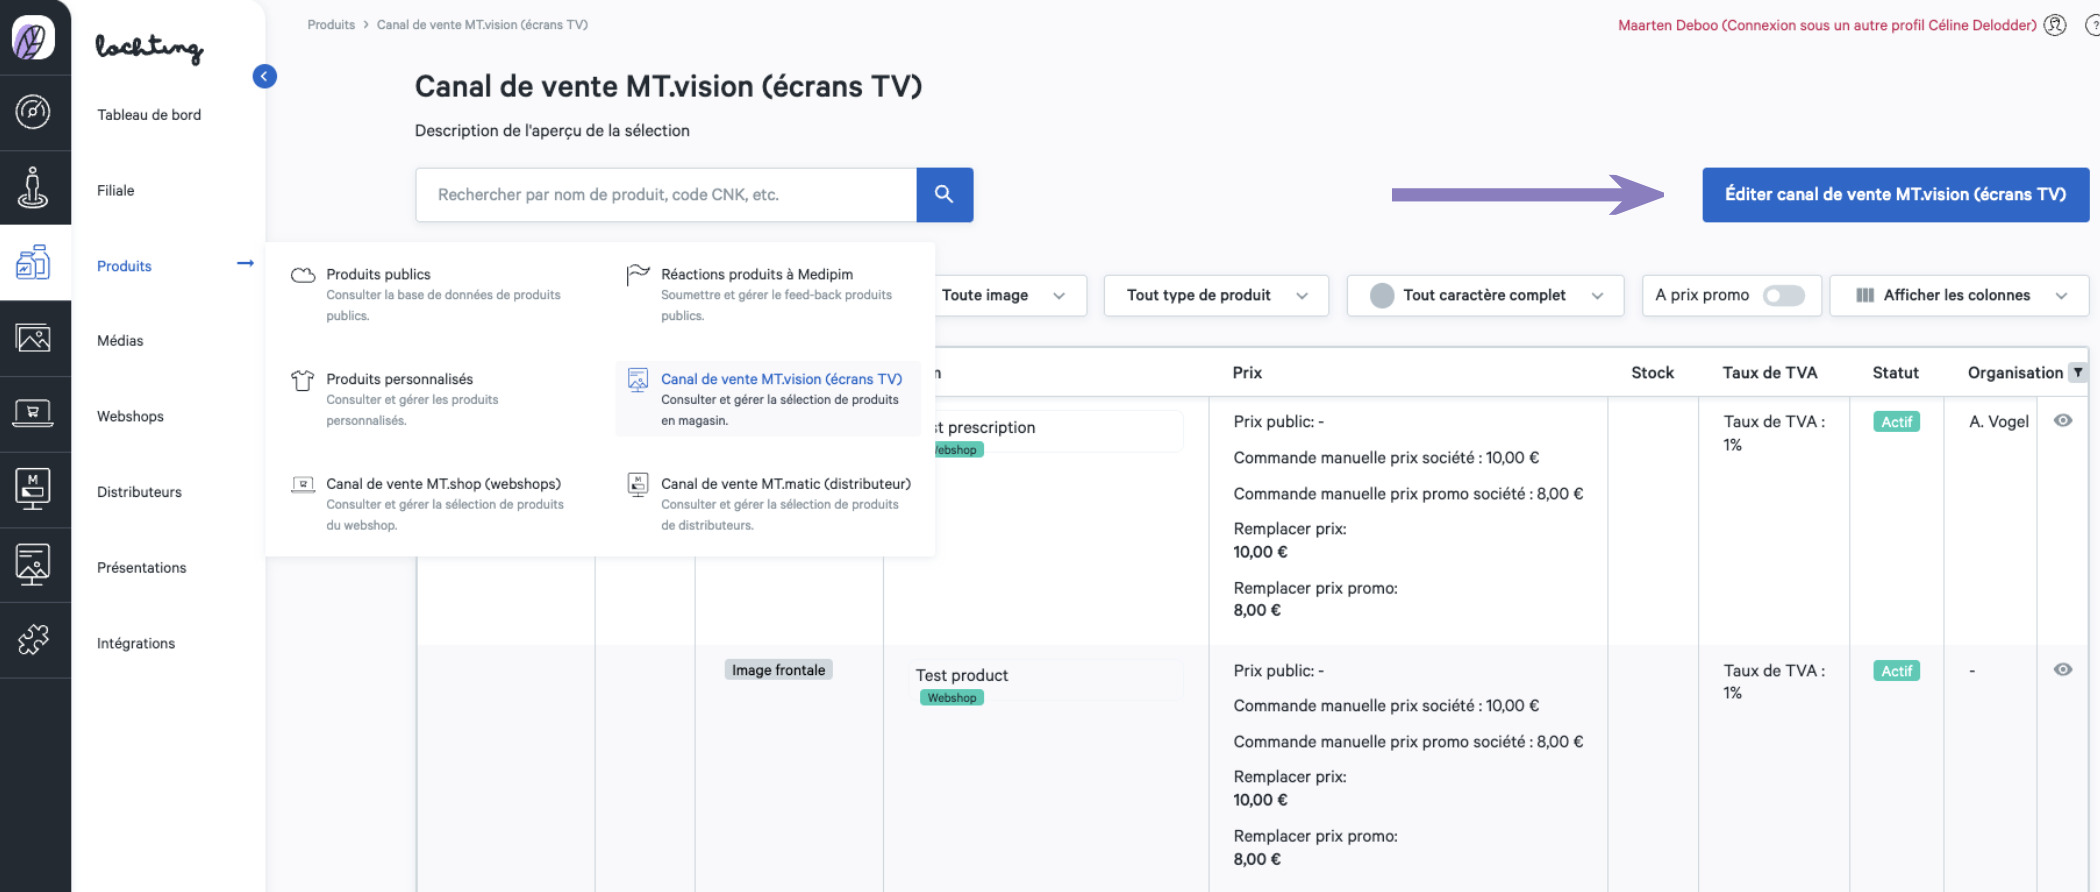Click the Organisation column filter icon
Image resolution: width=2100 pixels, height=892 pixels.
pos(2078,372)
